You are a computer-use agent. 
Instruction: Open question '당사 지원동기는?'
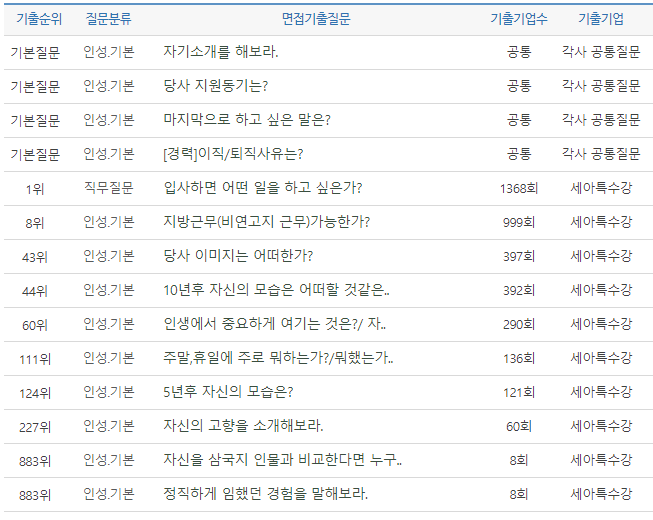coord(215,86)
